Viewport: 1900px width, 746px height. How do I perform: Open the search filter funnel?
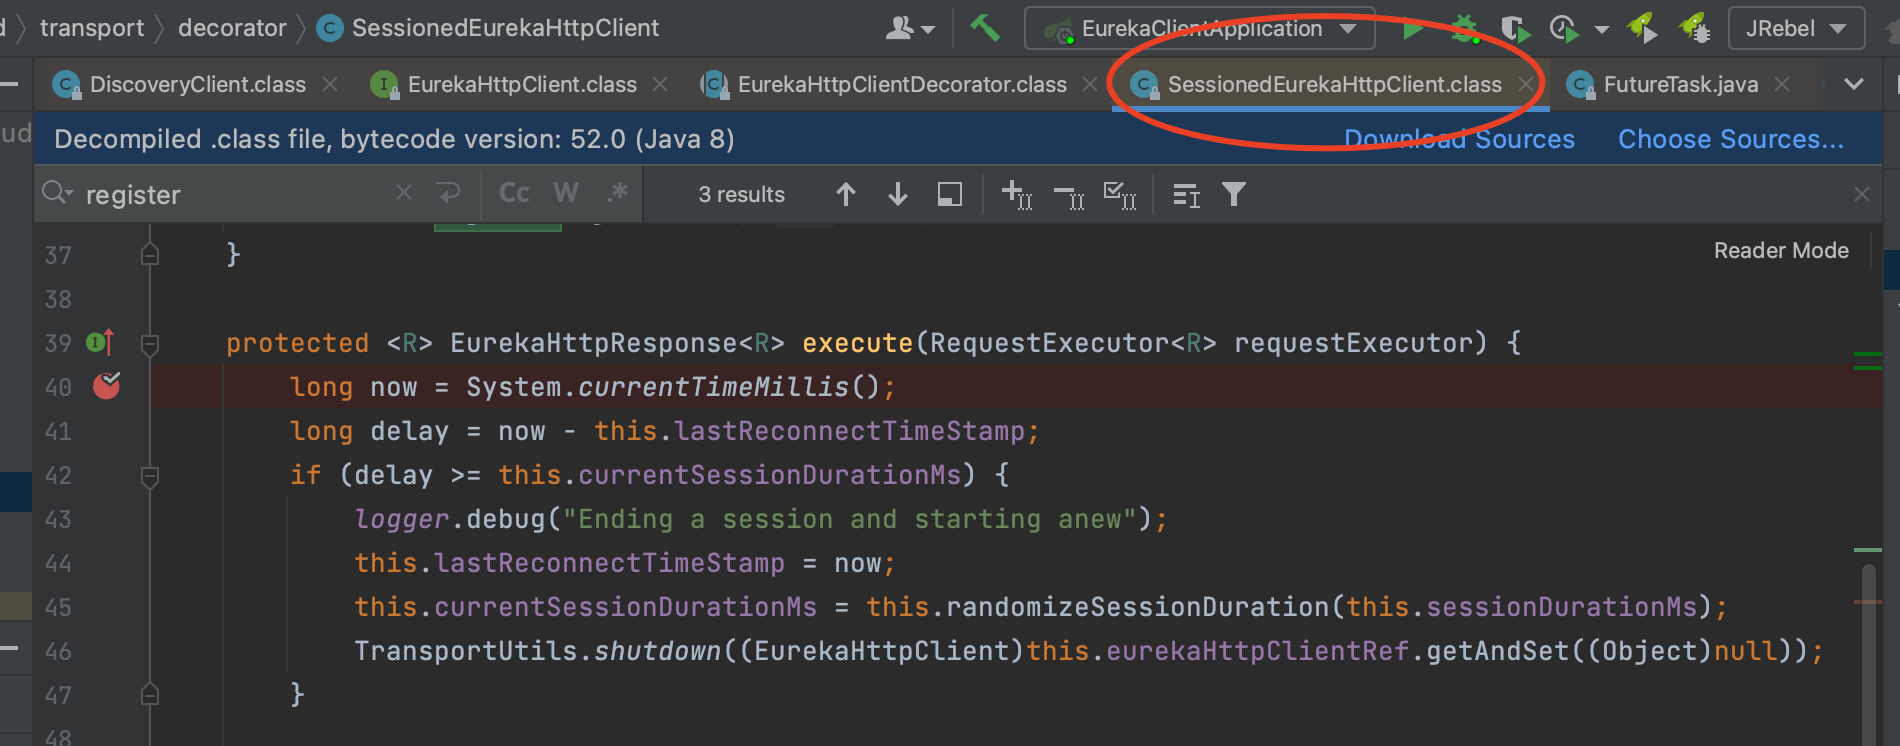click(1234, 194)
